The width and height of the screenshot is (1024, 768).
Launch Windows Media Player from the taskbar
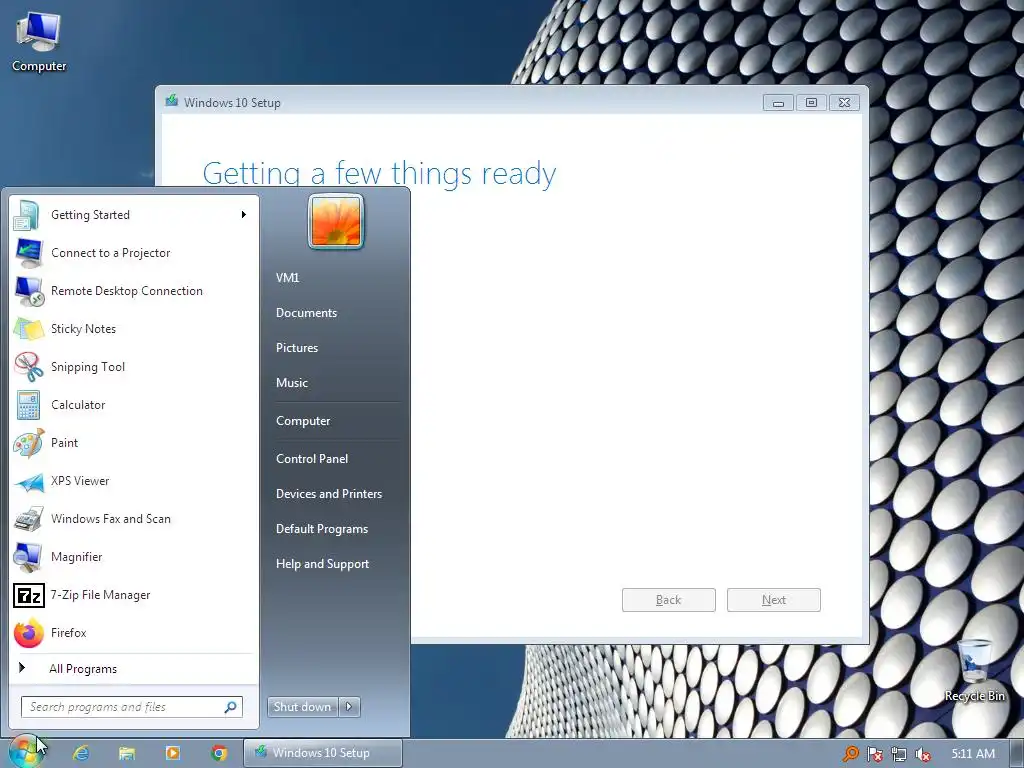click(173, 753)
